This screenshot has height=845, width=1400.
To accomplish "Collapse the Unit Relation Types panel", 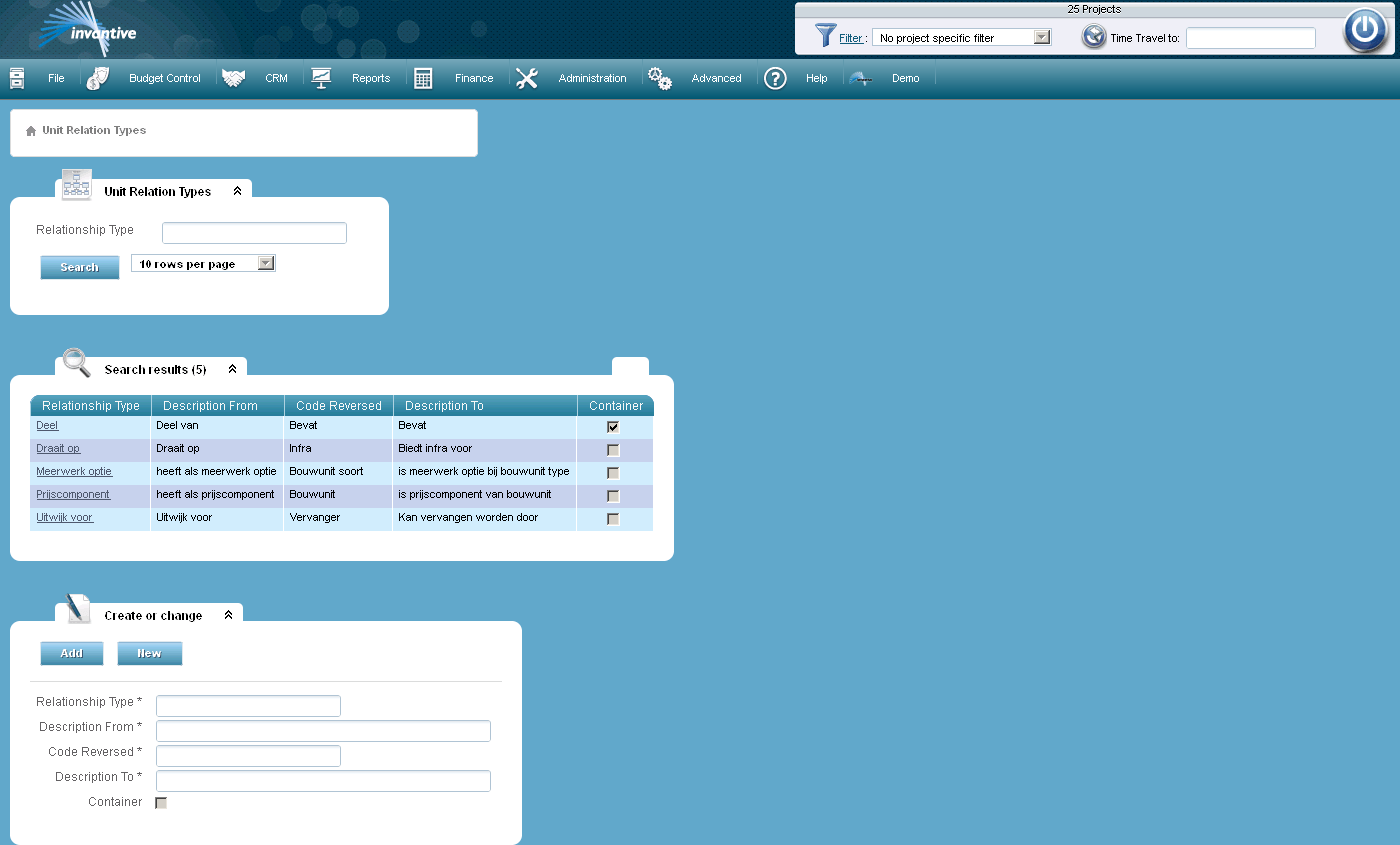I will pyautogui.click(x=237, y=191).
